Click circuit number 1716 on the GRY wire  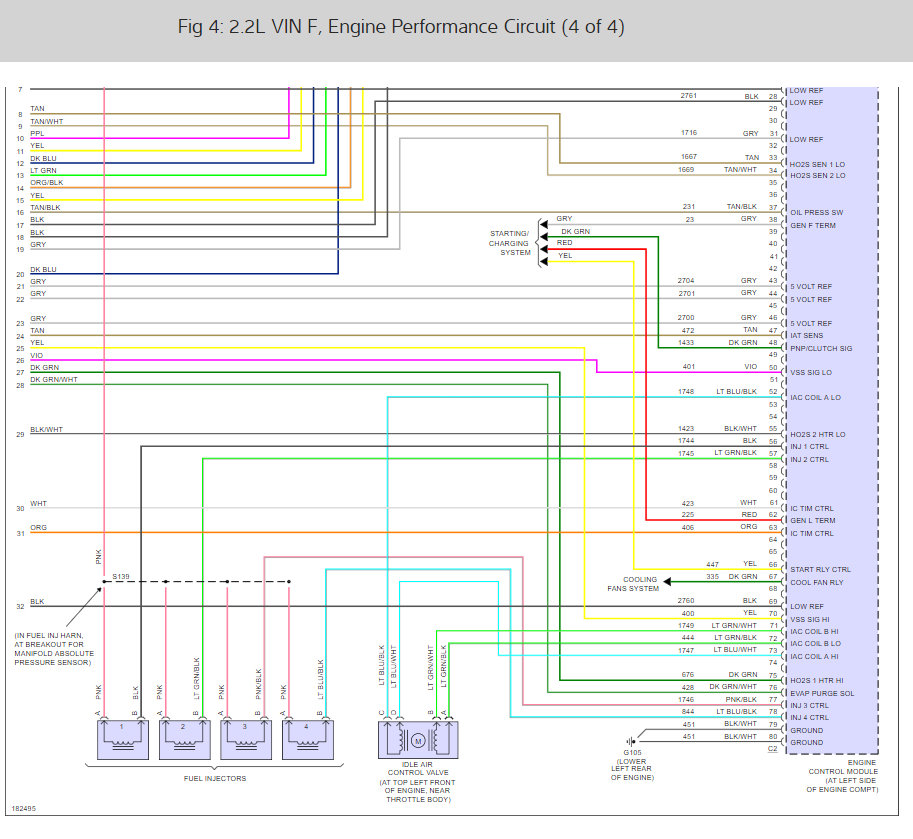[x=689, y=133]
